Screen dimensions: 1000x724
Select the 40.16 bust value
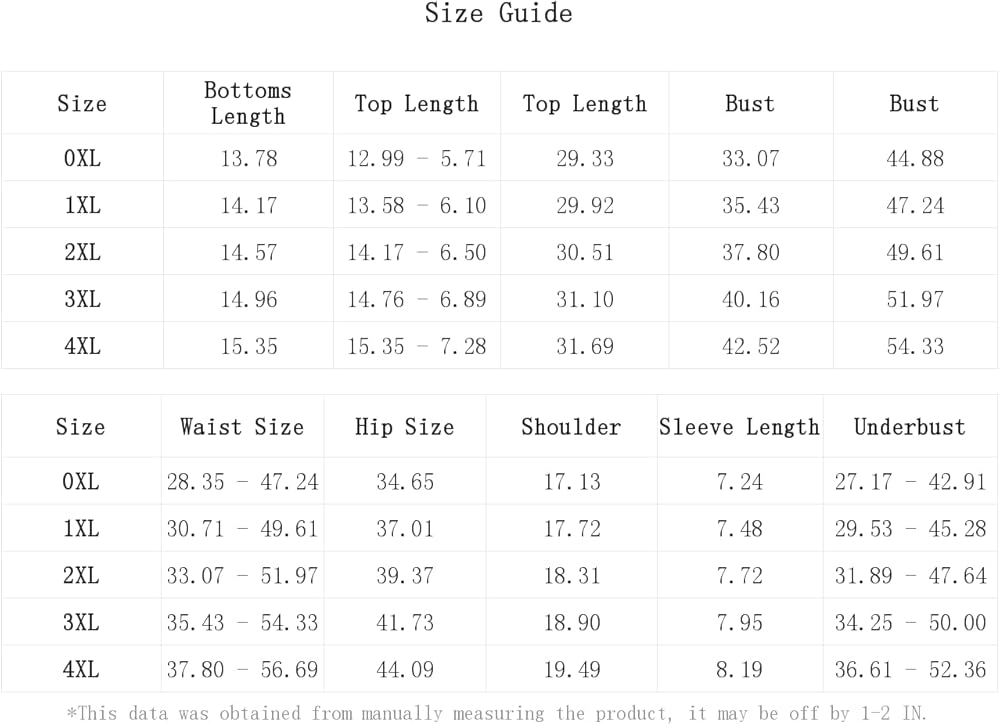(x=751, y=299)
